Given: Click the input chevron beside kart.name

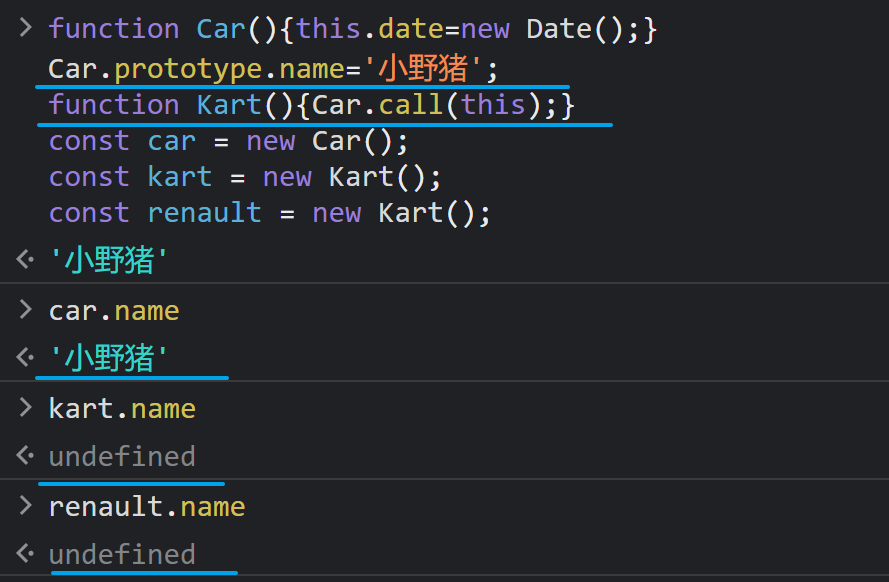Looking at the screenshot, I should 26,407.
